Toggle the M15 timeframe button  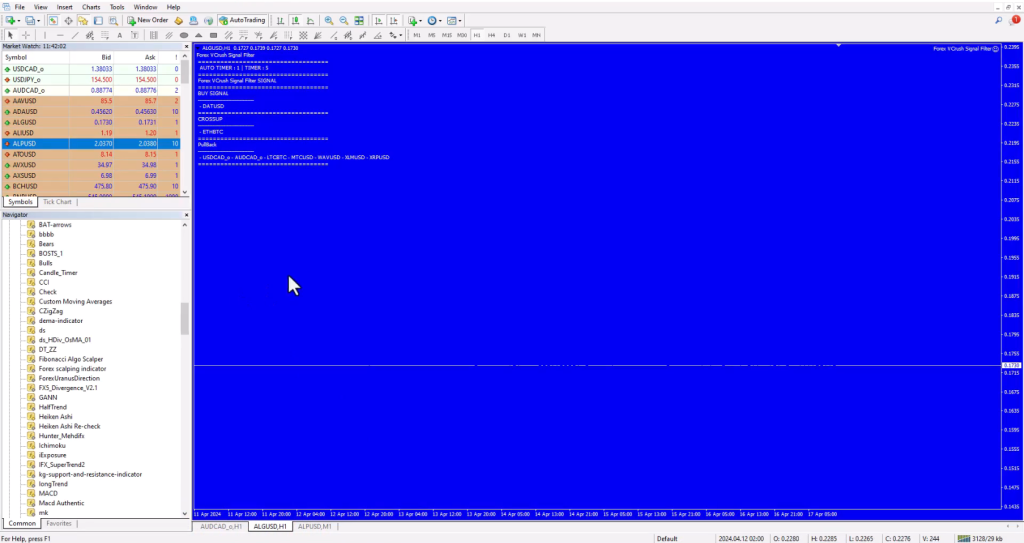point(447,35)
